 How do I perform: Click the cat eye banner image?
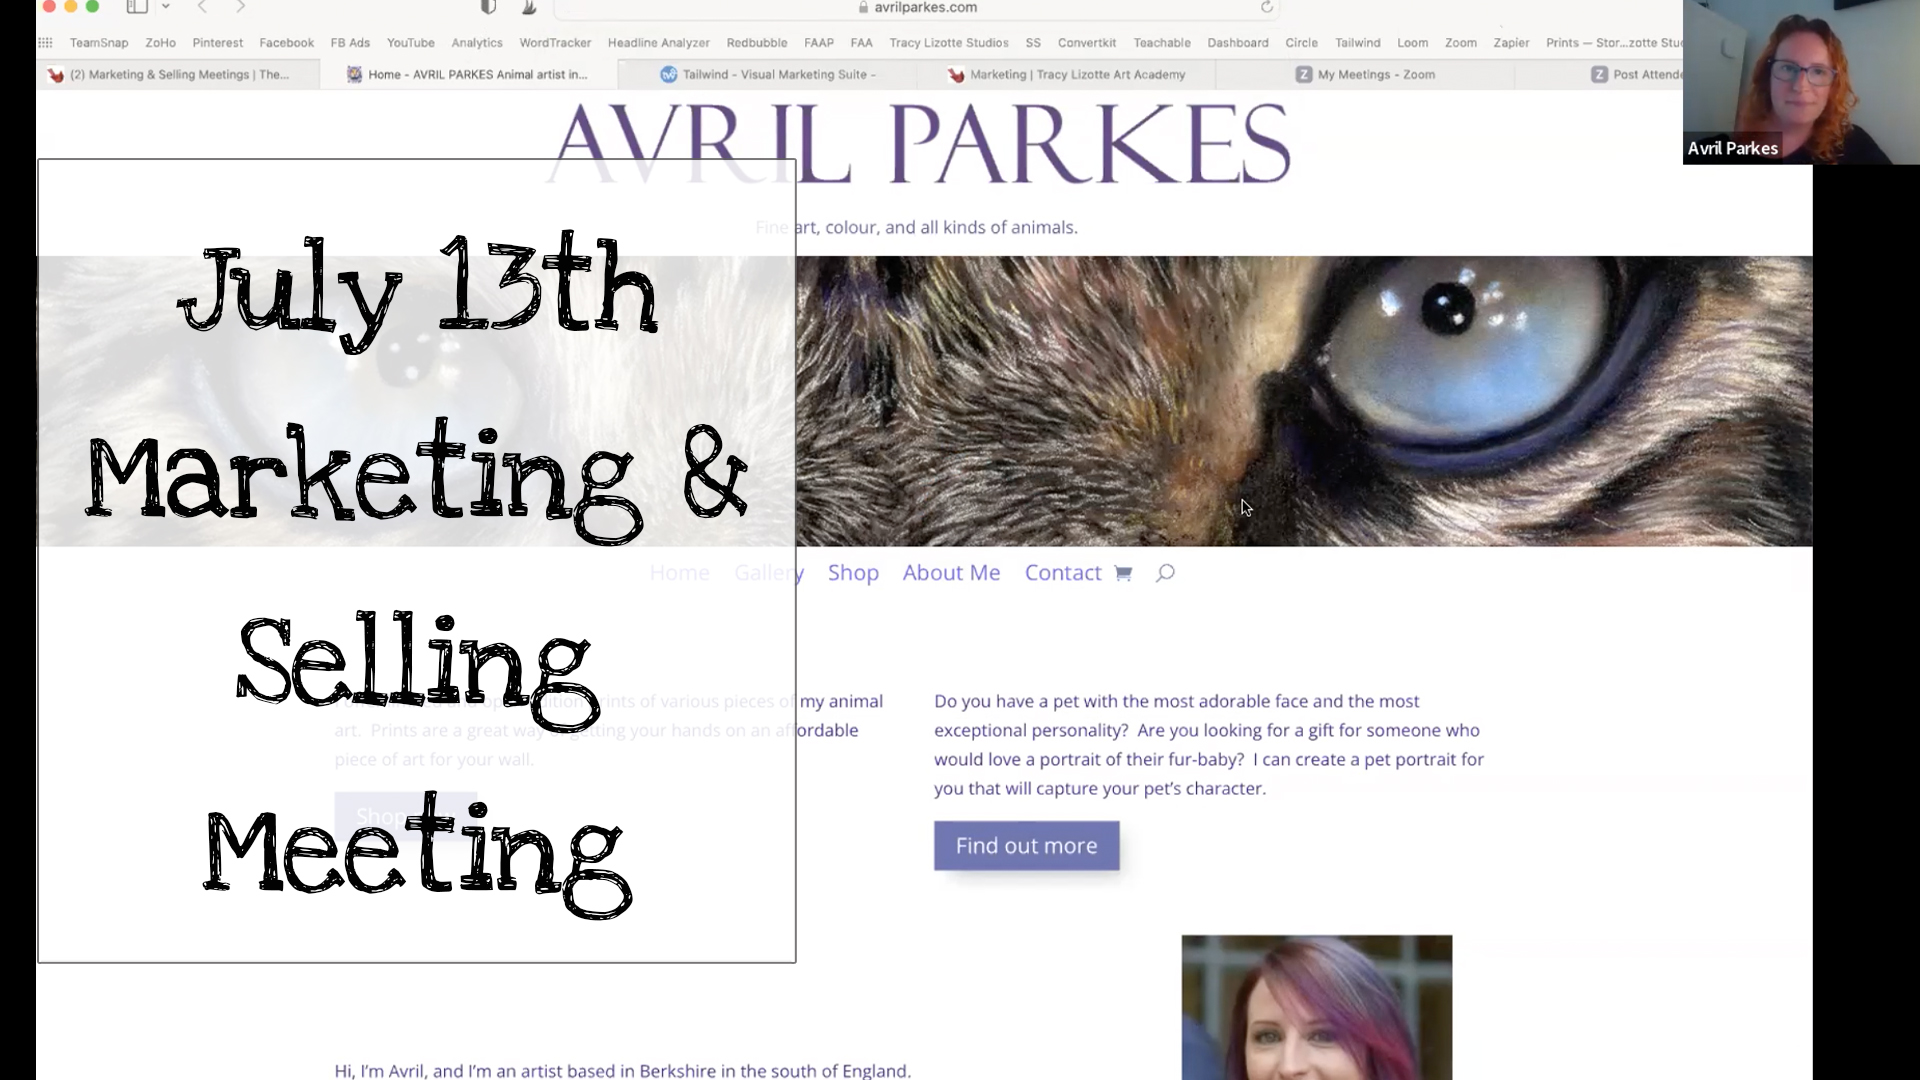pos(1304,401)
